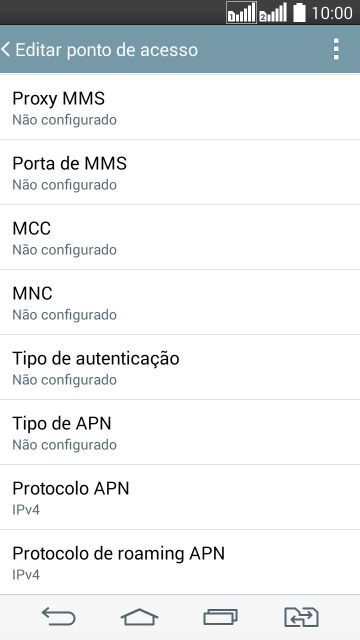Tap the SIM switch icon in navigation bar
Image resolution: width=360 pixels, height=640 pixels.
(x=301, y=617)
